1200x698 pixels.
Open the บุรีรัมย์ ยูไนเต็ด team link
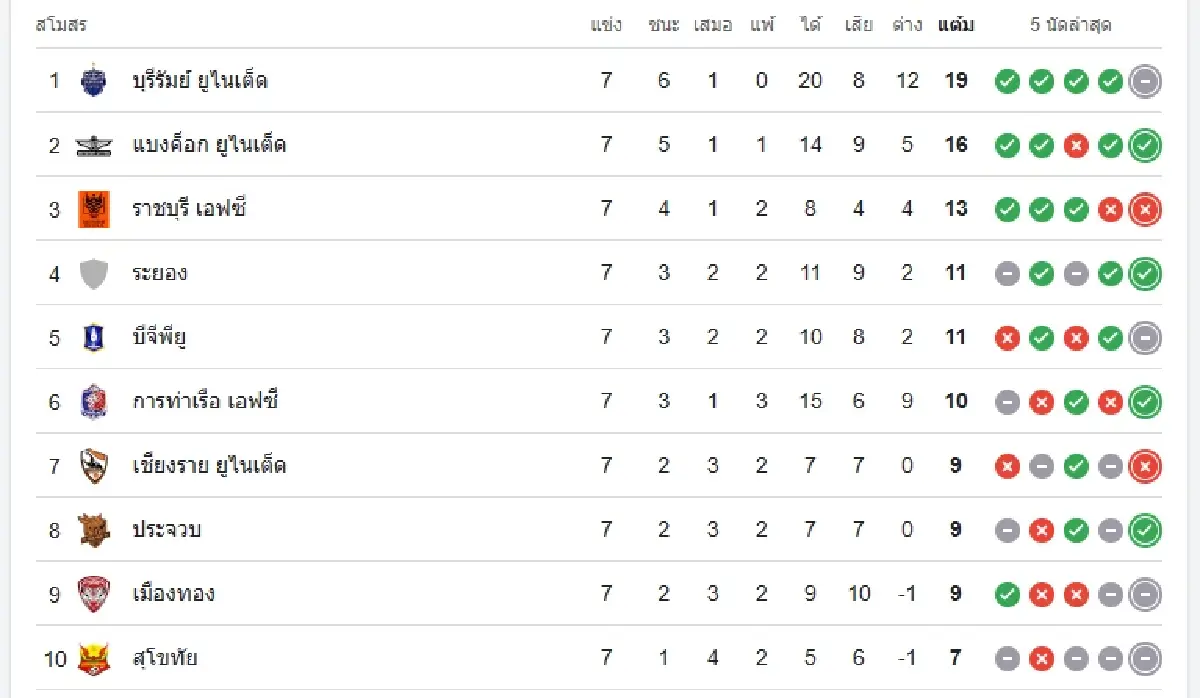click(x=200, y=81)
